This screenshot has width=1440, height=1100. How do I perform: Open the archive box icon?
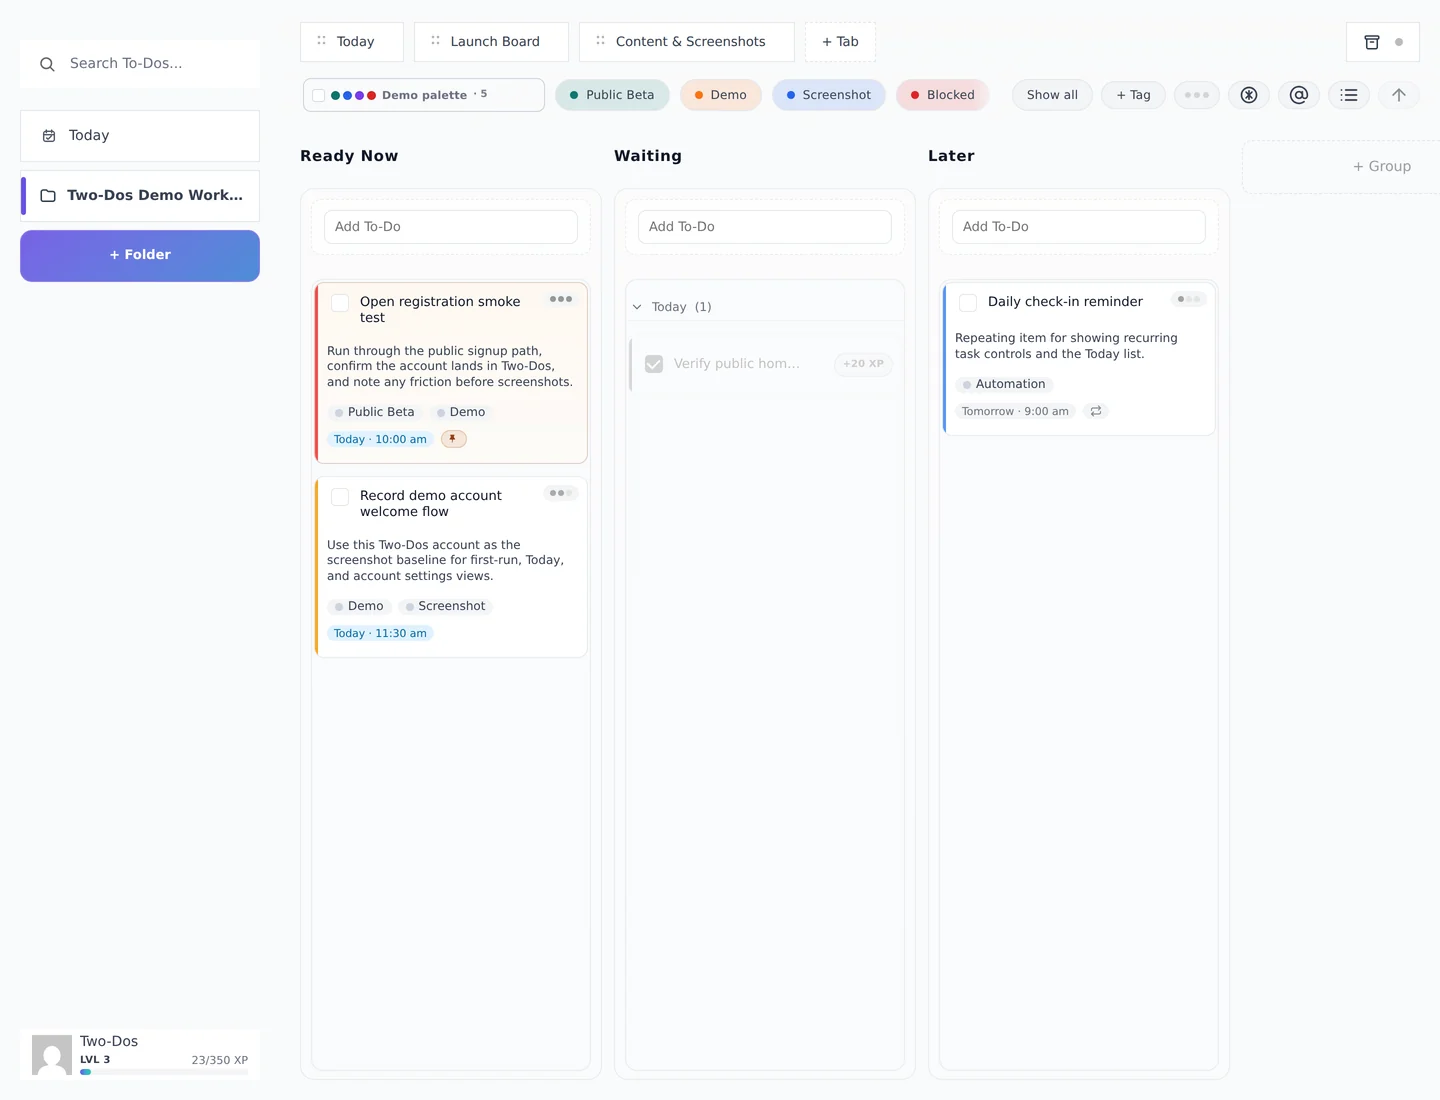tap(1372, 42)
